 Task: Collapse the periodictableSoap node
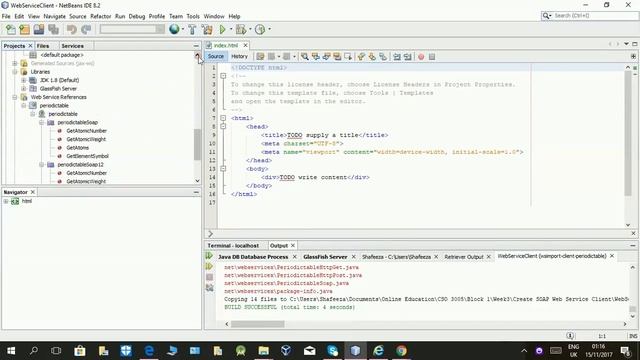tap(42, 122)
